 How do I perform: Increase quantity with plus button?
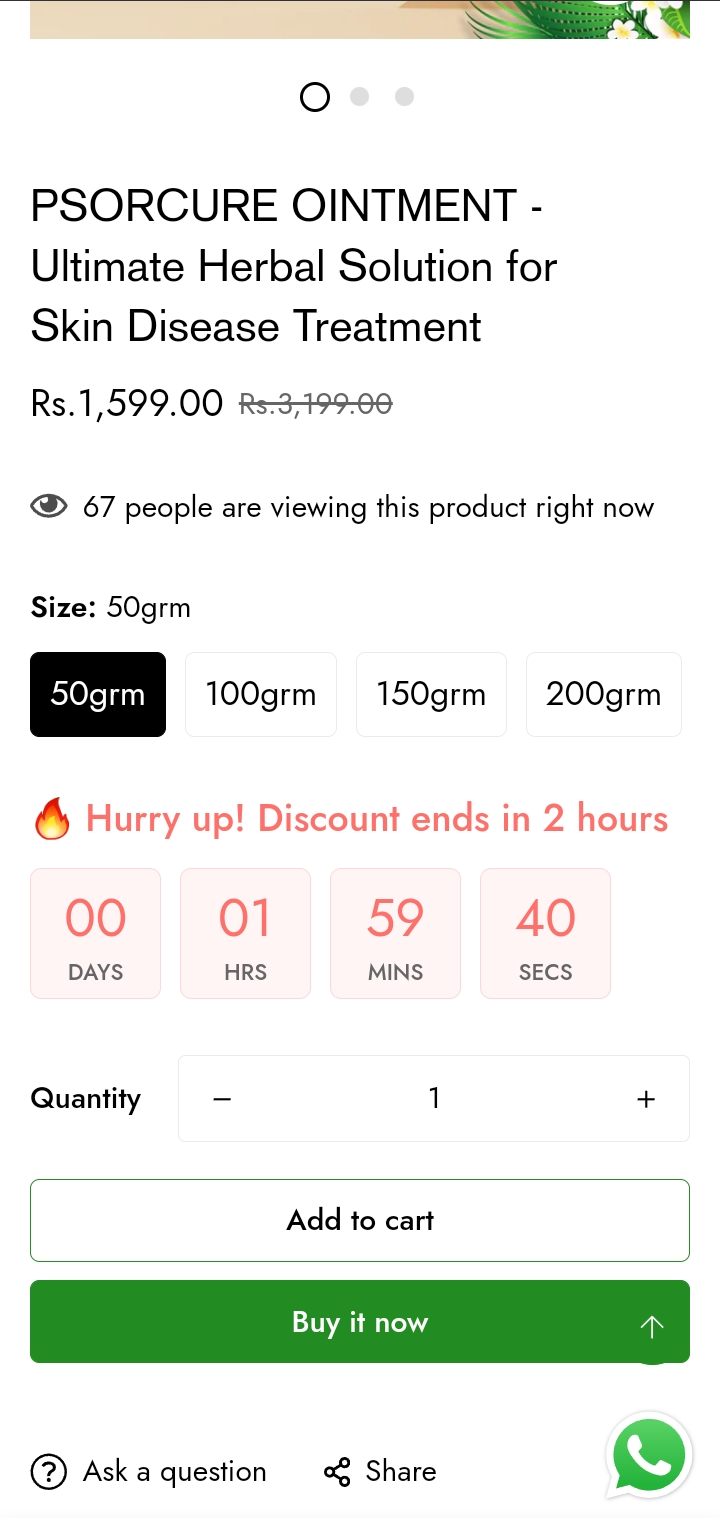646,1099
